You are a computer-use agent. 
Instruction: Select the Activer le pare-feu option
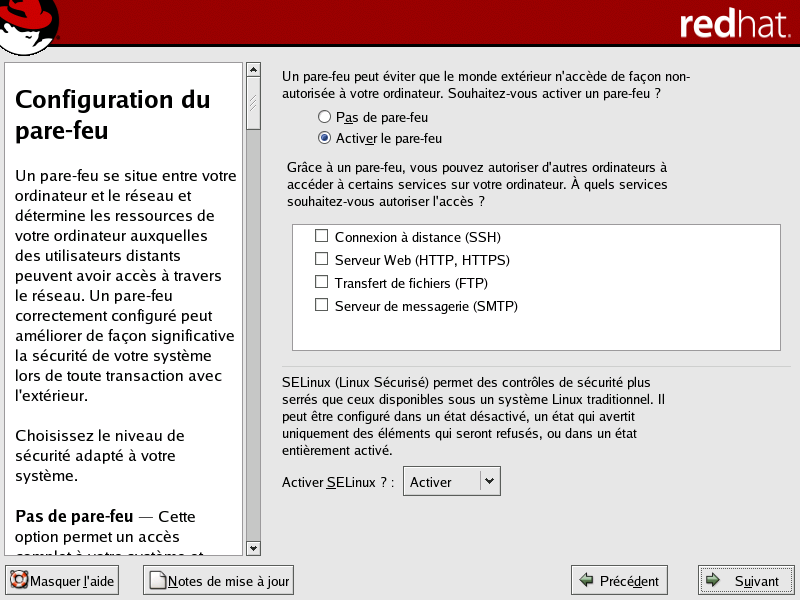[x=324, y=138]
